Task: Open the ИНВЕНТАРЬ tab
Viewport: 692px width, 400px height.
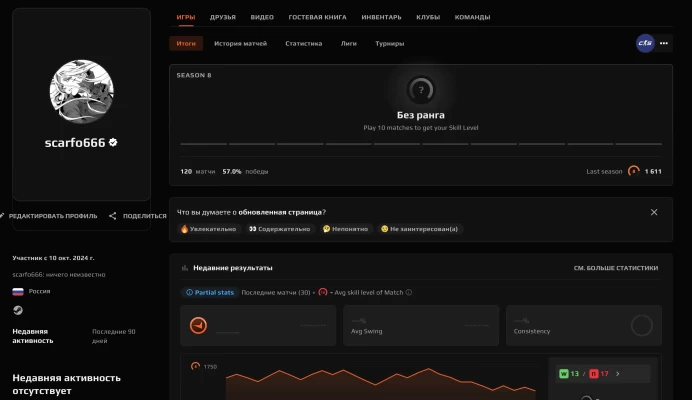Action: [x=381, y=17]
